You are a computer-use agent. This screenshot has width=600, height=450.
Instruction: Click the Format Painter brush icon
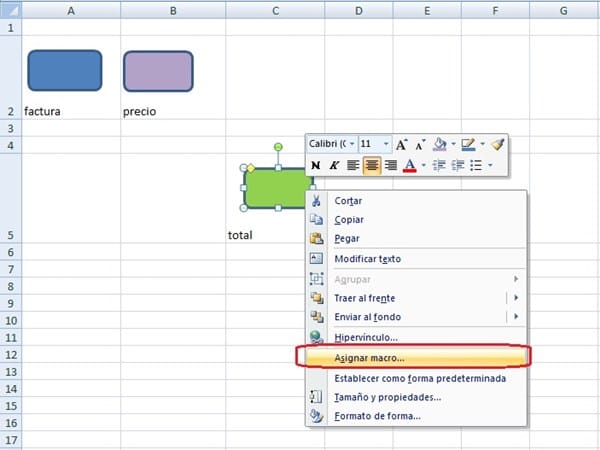(x=498, y=145)
